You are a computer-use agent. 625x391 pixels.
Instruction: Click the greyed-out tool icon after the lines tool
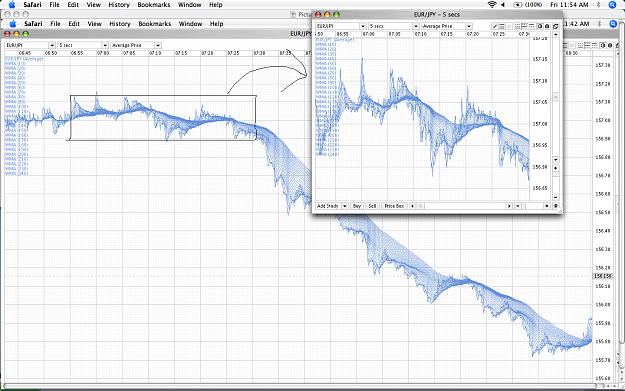509,26
